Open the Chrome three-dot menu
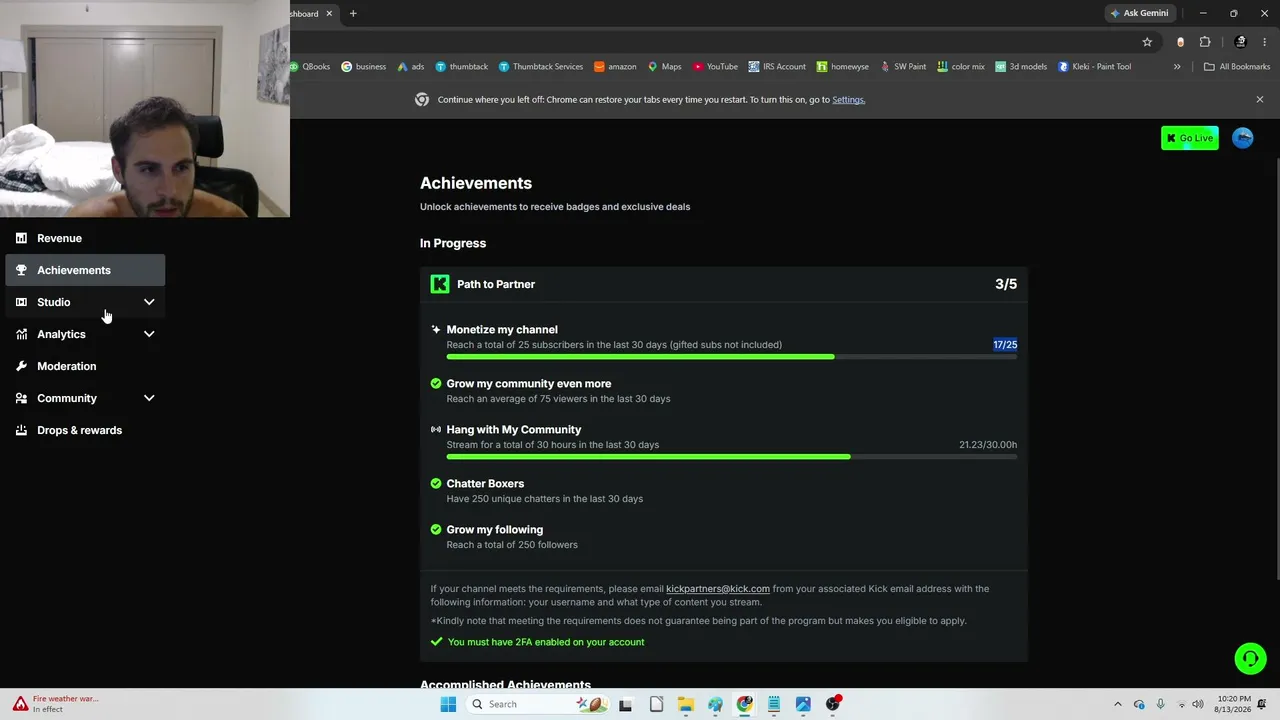This screenshot has height=720, width=1280. coord(1265,42)
